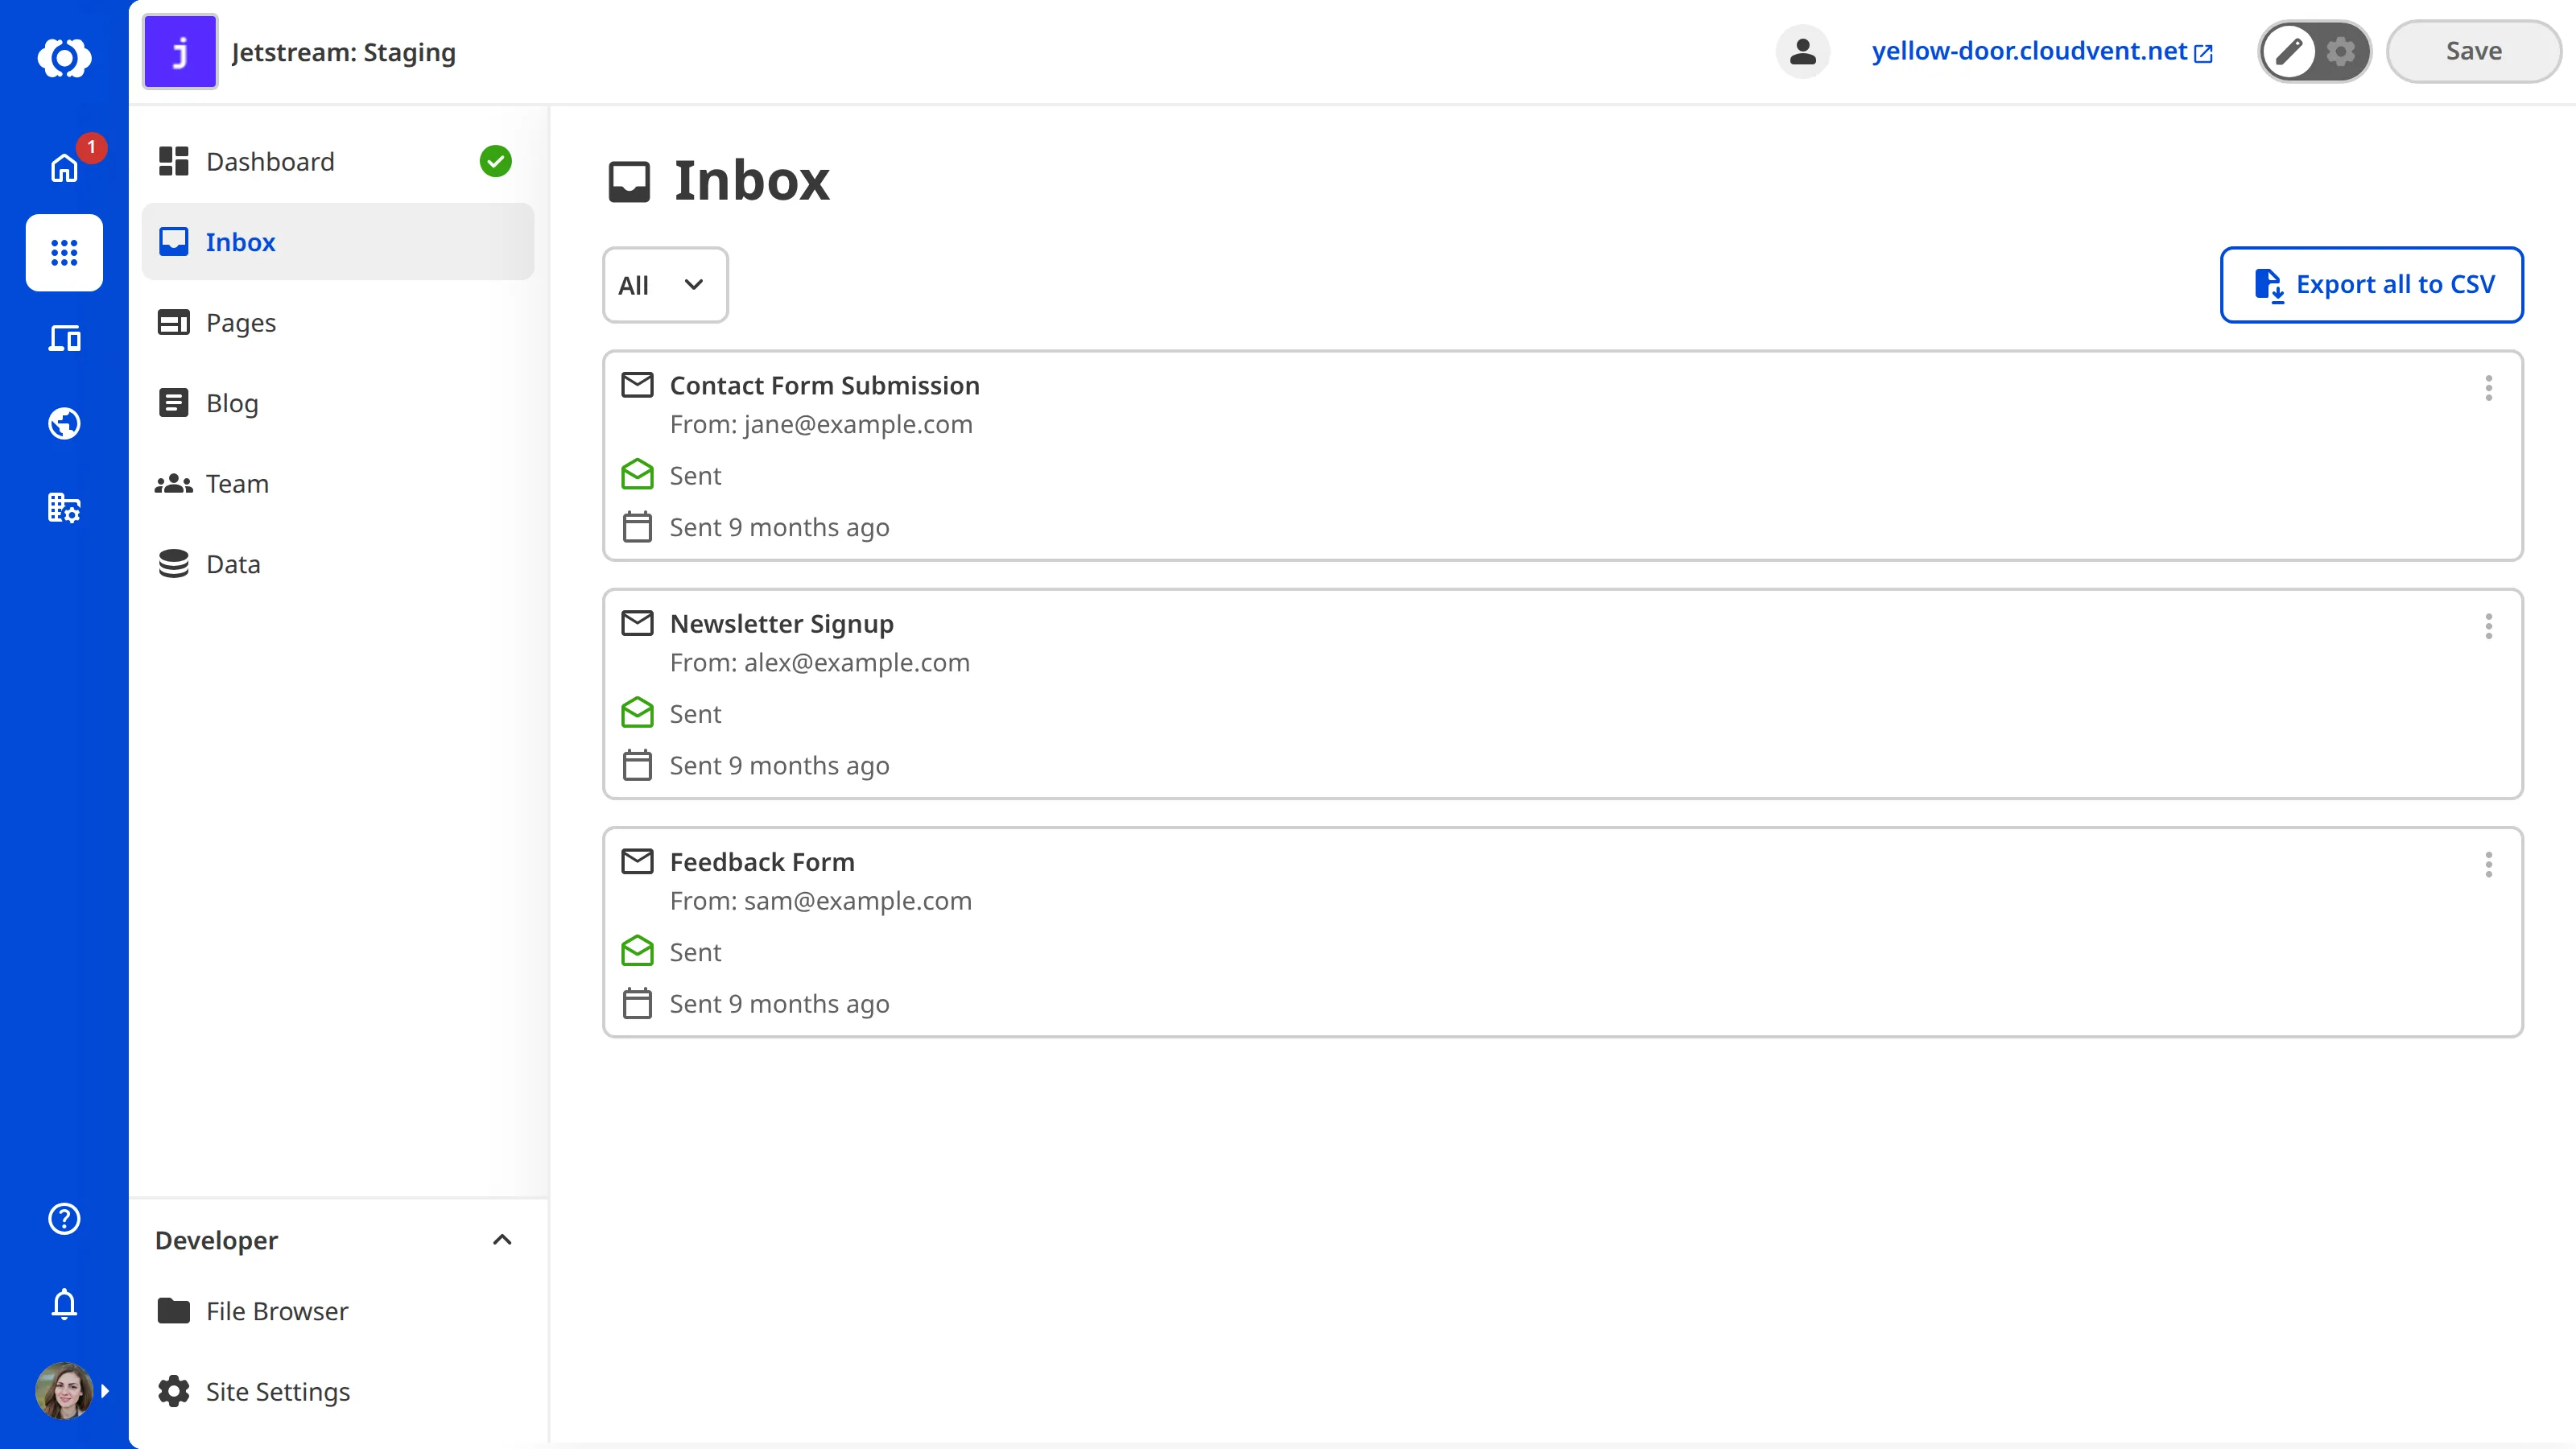Open options menu for Newsletter Signup
This screenshot has width=2576, height=1449.
[x=2488, y=626]
